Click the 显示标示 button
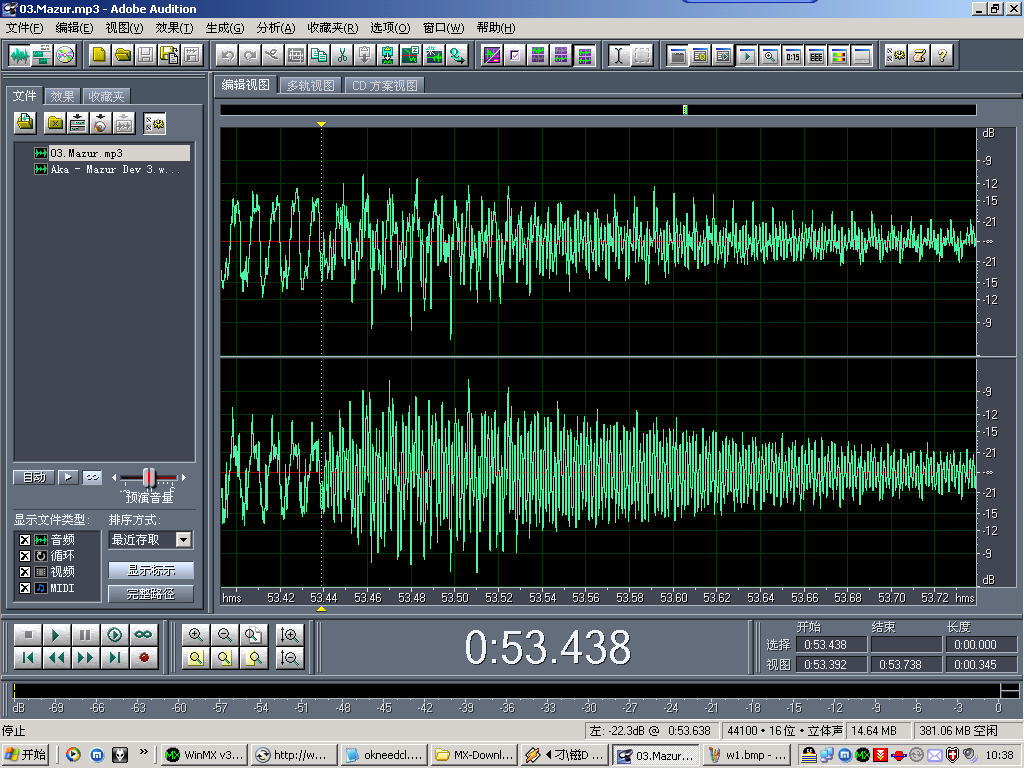Viewport: 1024px width, 768px height. click(151, 570)
